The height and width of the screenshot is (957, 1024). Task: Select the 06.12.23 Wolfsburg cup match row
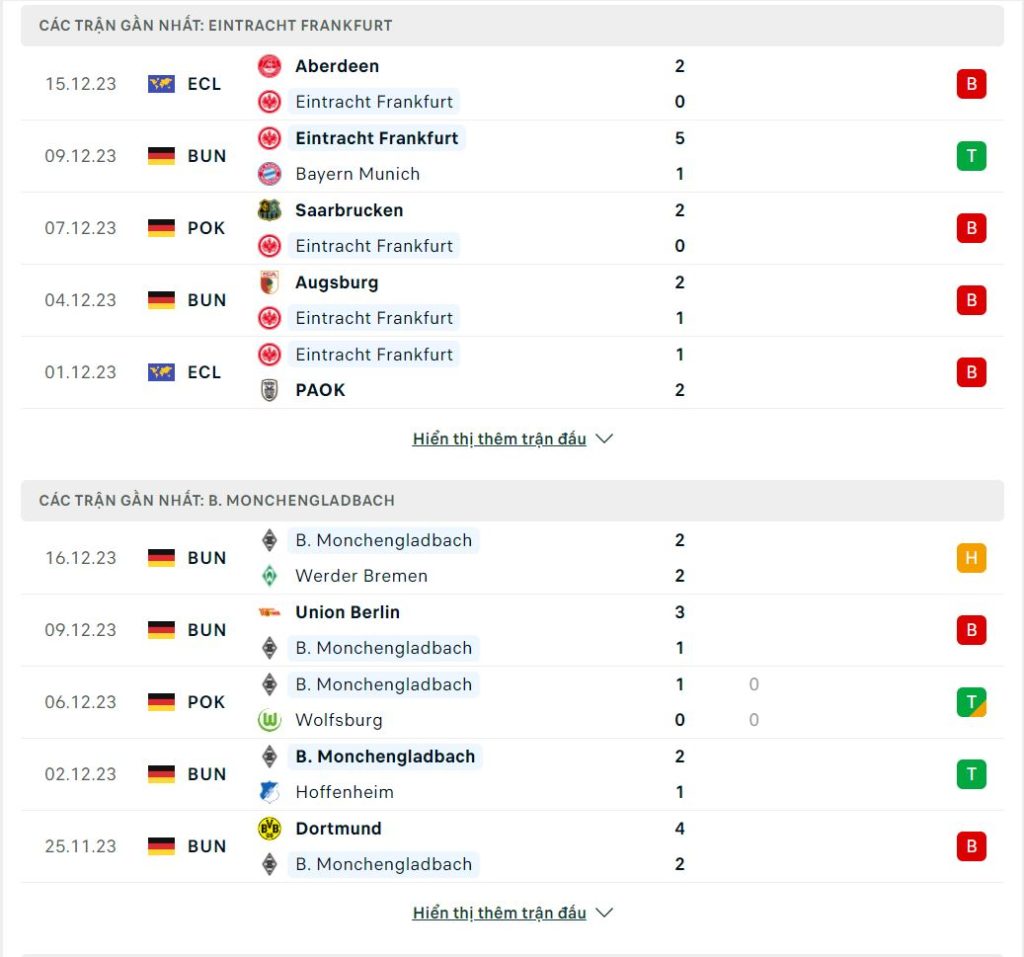tap(512, 702)
